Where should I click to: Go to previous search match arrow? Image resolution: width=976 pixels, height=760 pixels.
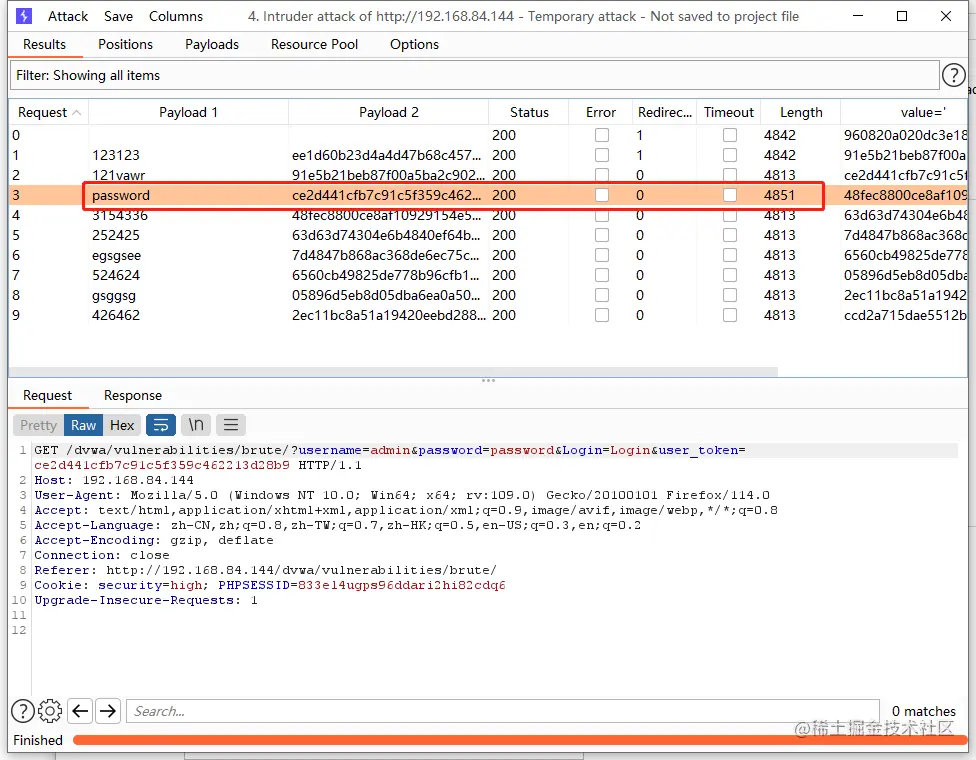click(80, 711)
